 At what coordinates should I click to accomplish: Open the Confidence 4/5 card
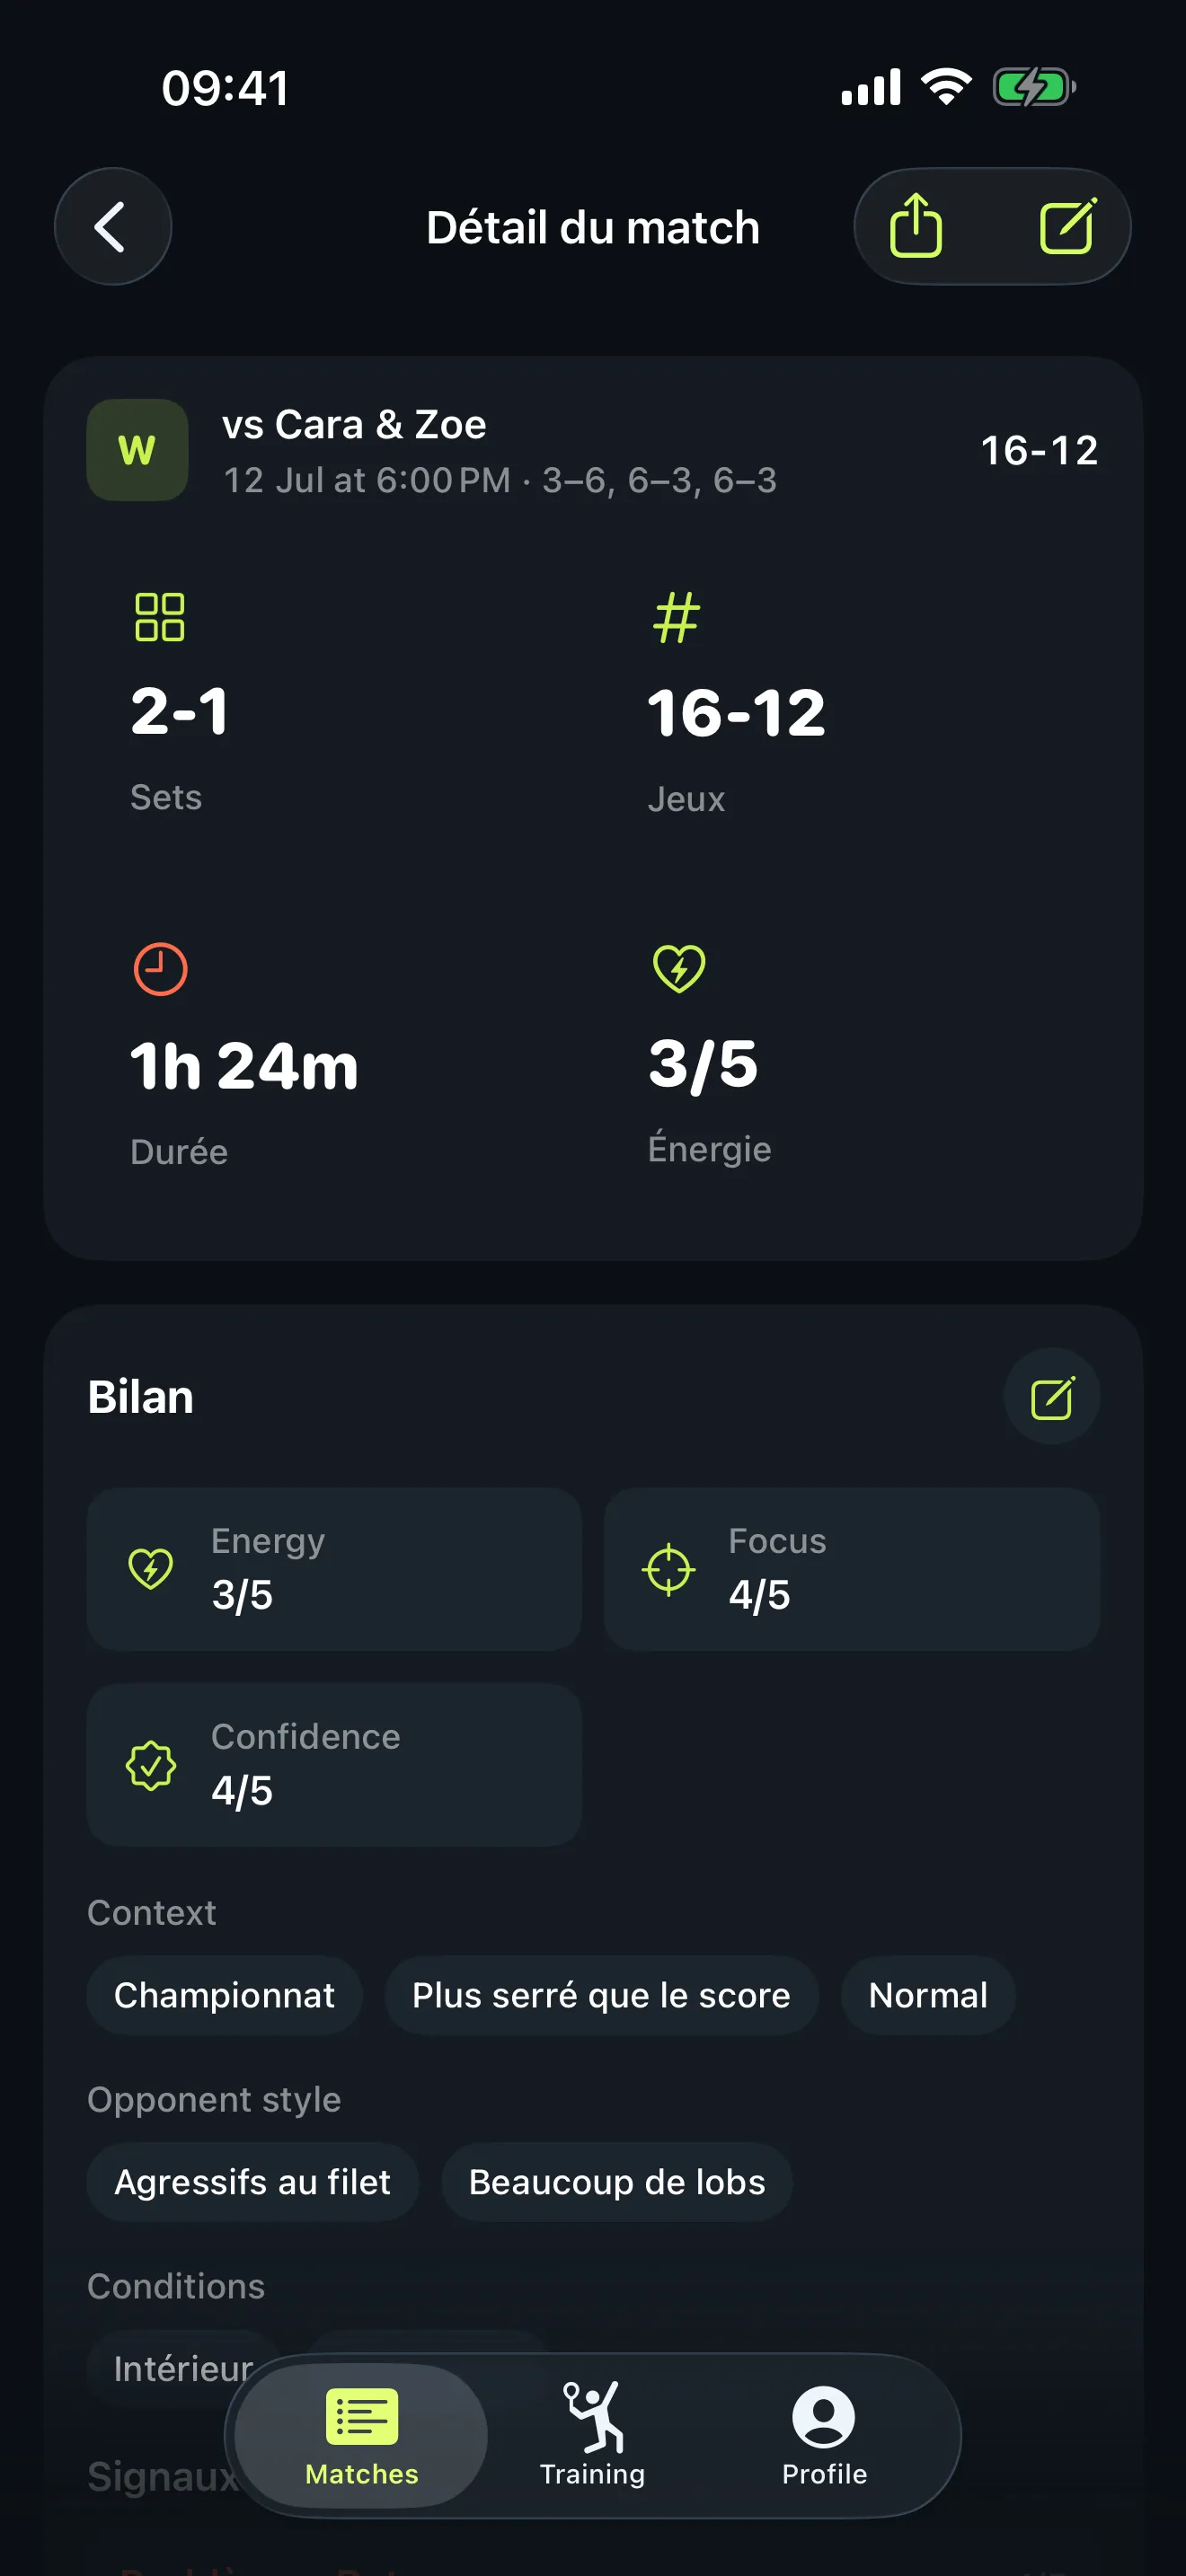coord(334,1765)
